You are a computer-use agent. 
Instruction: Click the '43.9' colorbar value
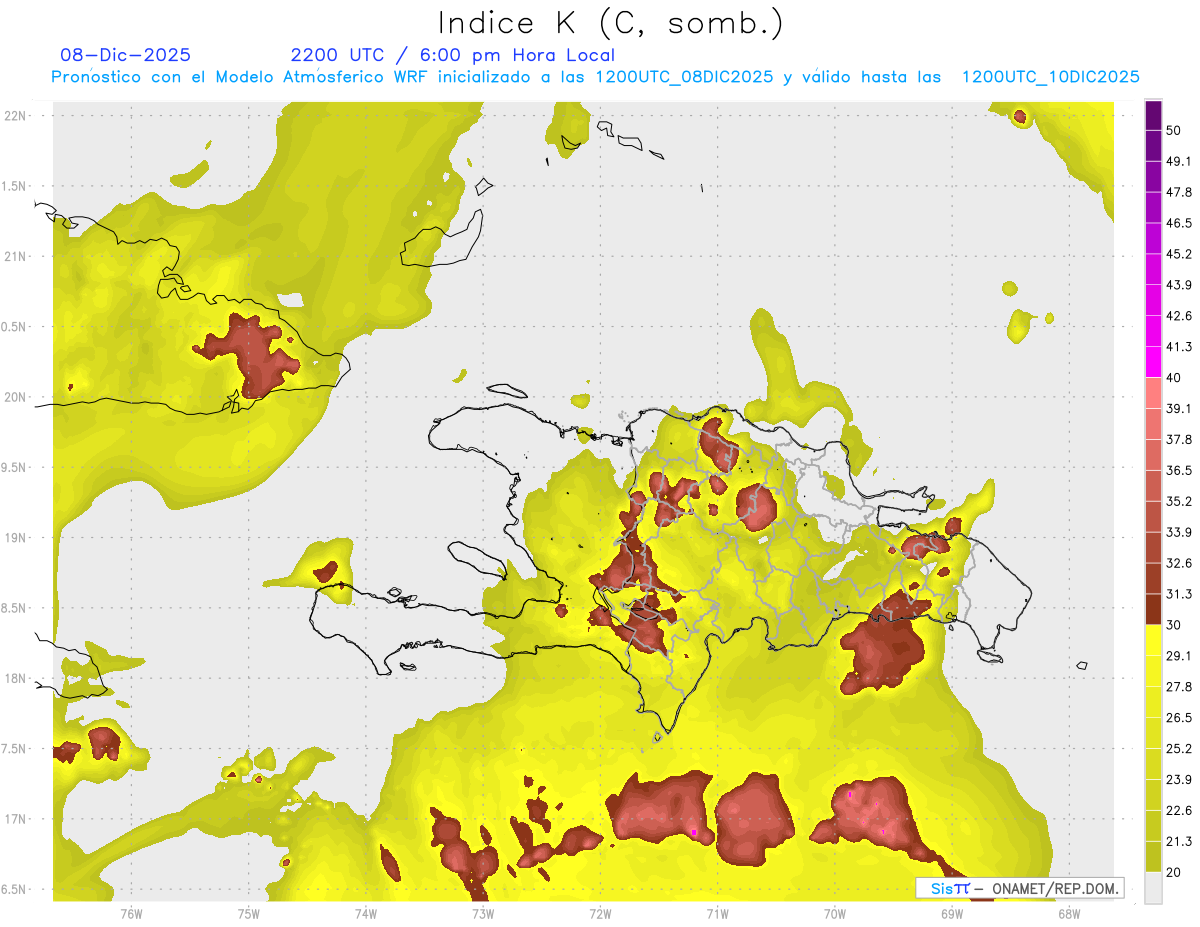click(x=1178, y=285)
